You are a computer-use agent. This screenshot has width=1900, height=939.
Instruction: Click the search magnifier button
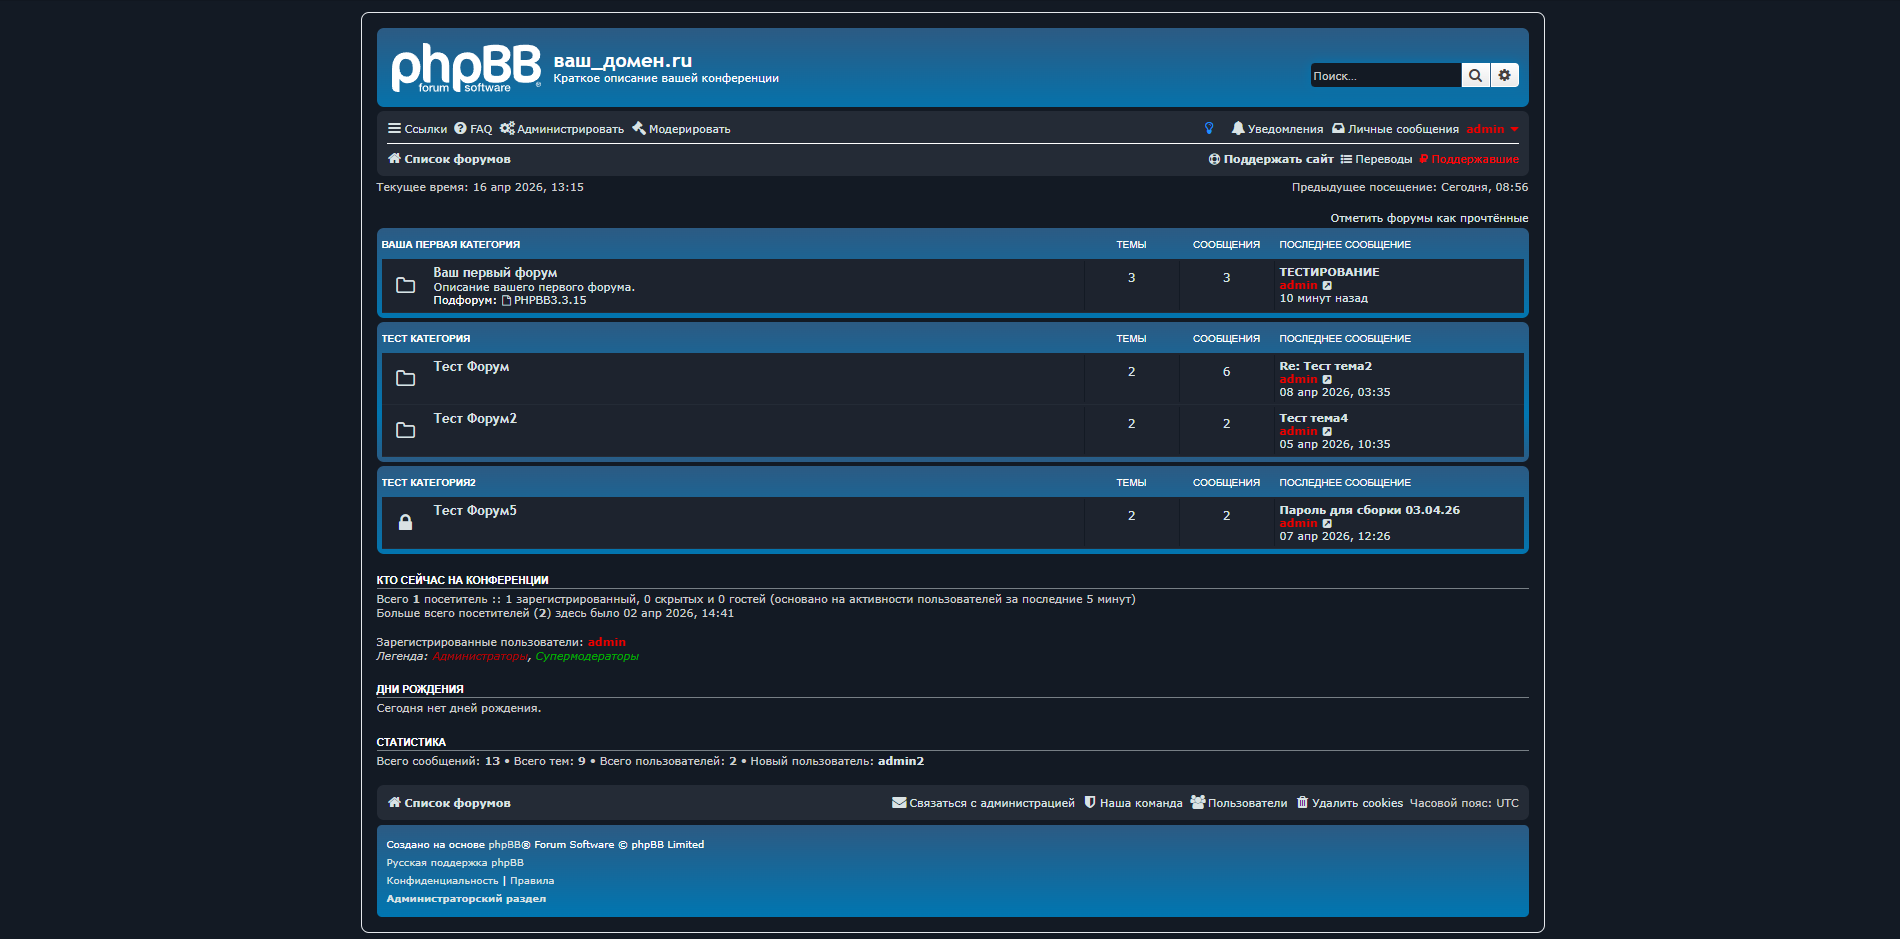pyautogui.click(x=1475, y=76)
